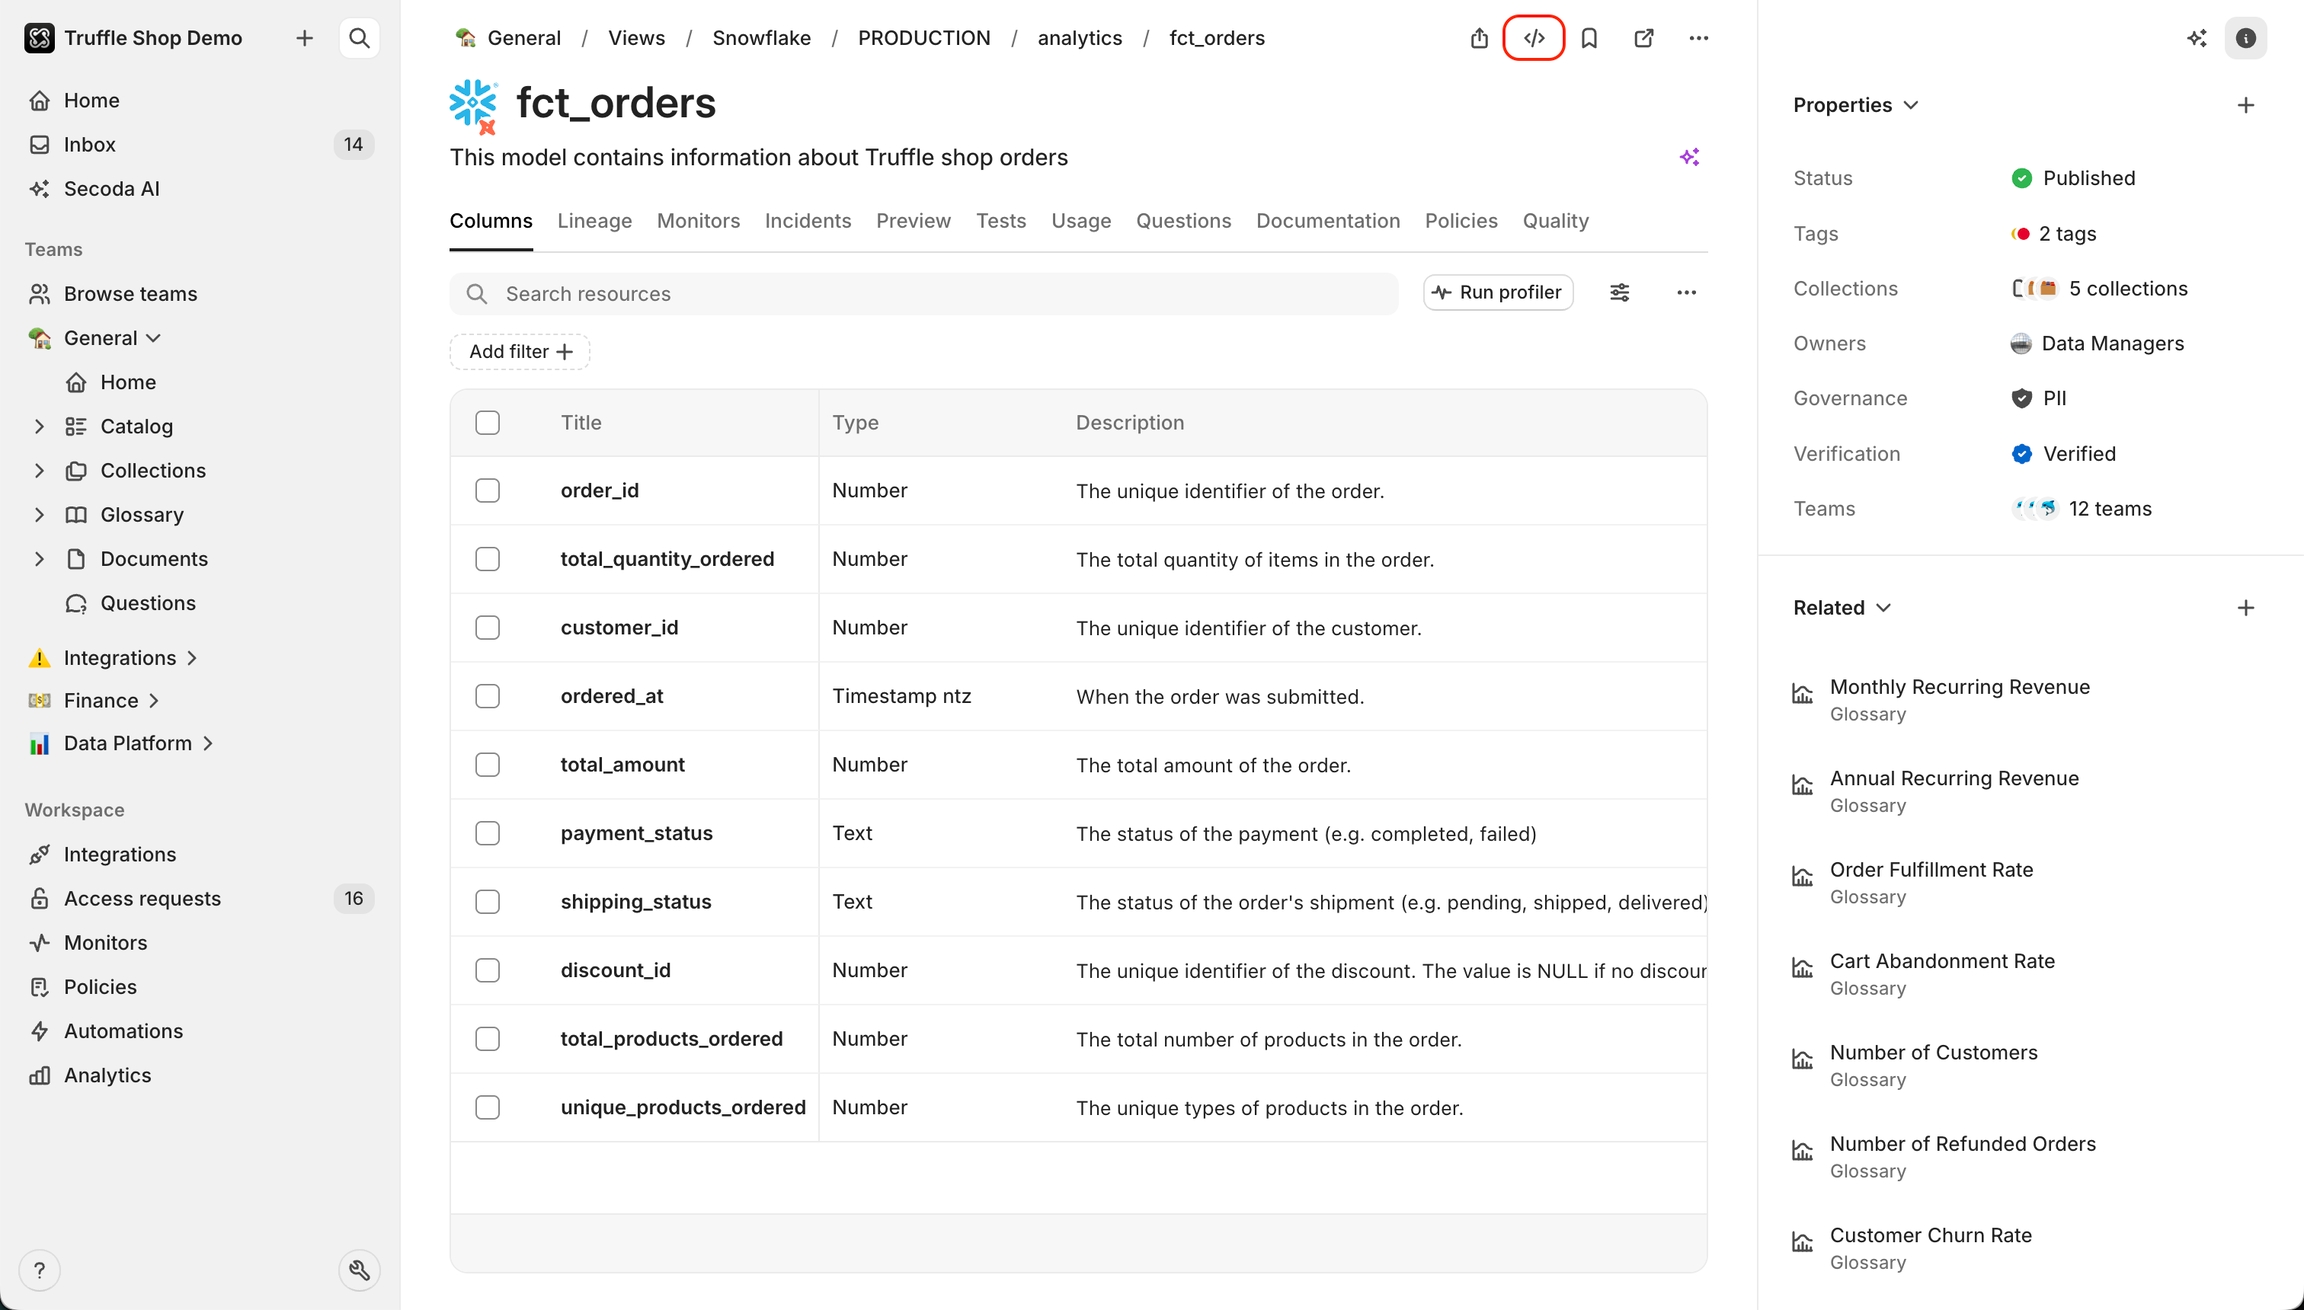
Task: Click the wrench tool icon at bottom left
Action: [x=359, y=1270]
